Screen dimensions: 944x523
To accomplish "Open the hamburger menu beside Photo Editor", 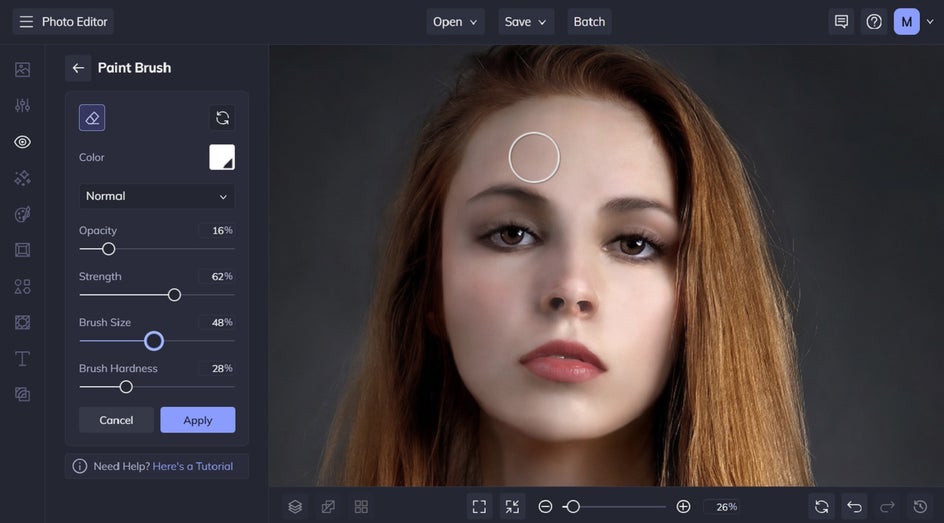I will point(26,22).
